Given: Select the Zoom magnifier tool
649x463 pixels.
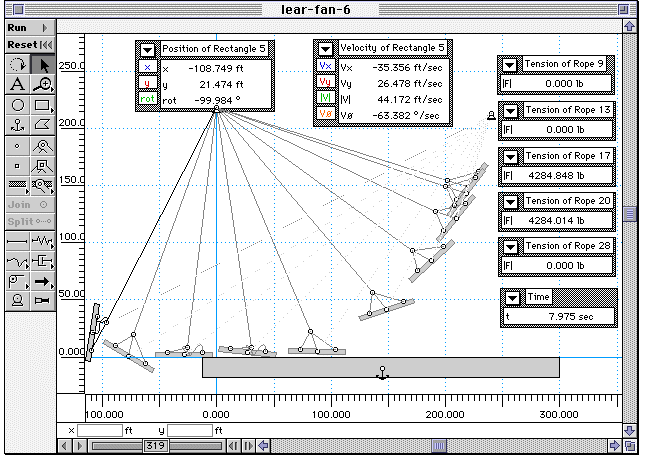Looking at the screenshot, I should 43,85.
